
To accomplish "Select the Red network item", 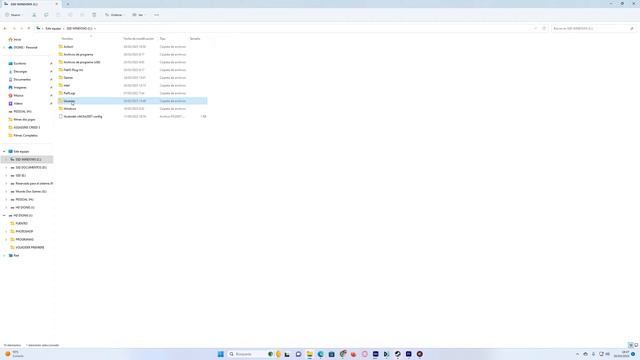I will click(16, 256).
